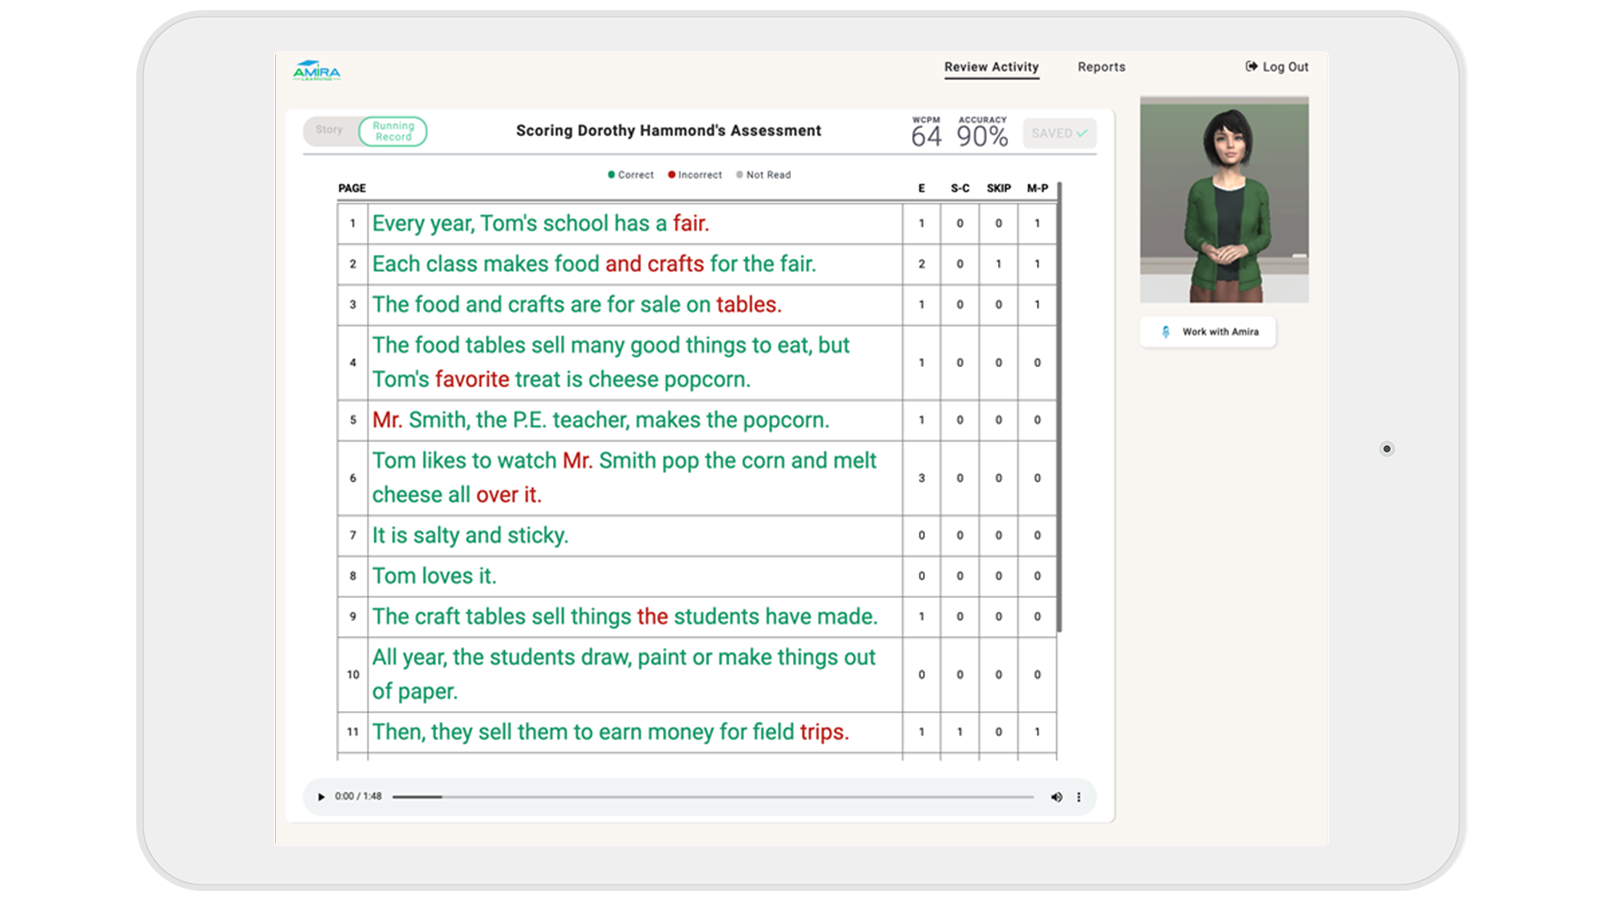Click the E column error count for line 6
Screen dimensions: 1600x900
(x=921, y=477)
